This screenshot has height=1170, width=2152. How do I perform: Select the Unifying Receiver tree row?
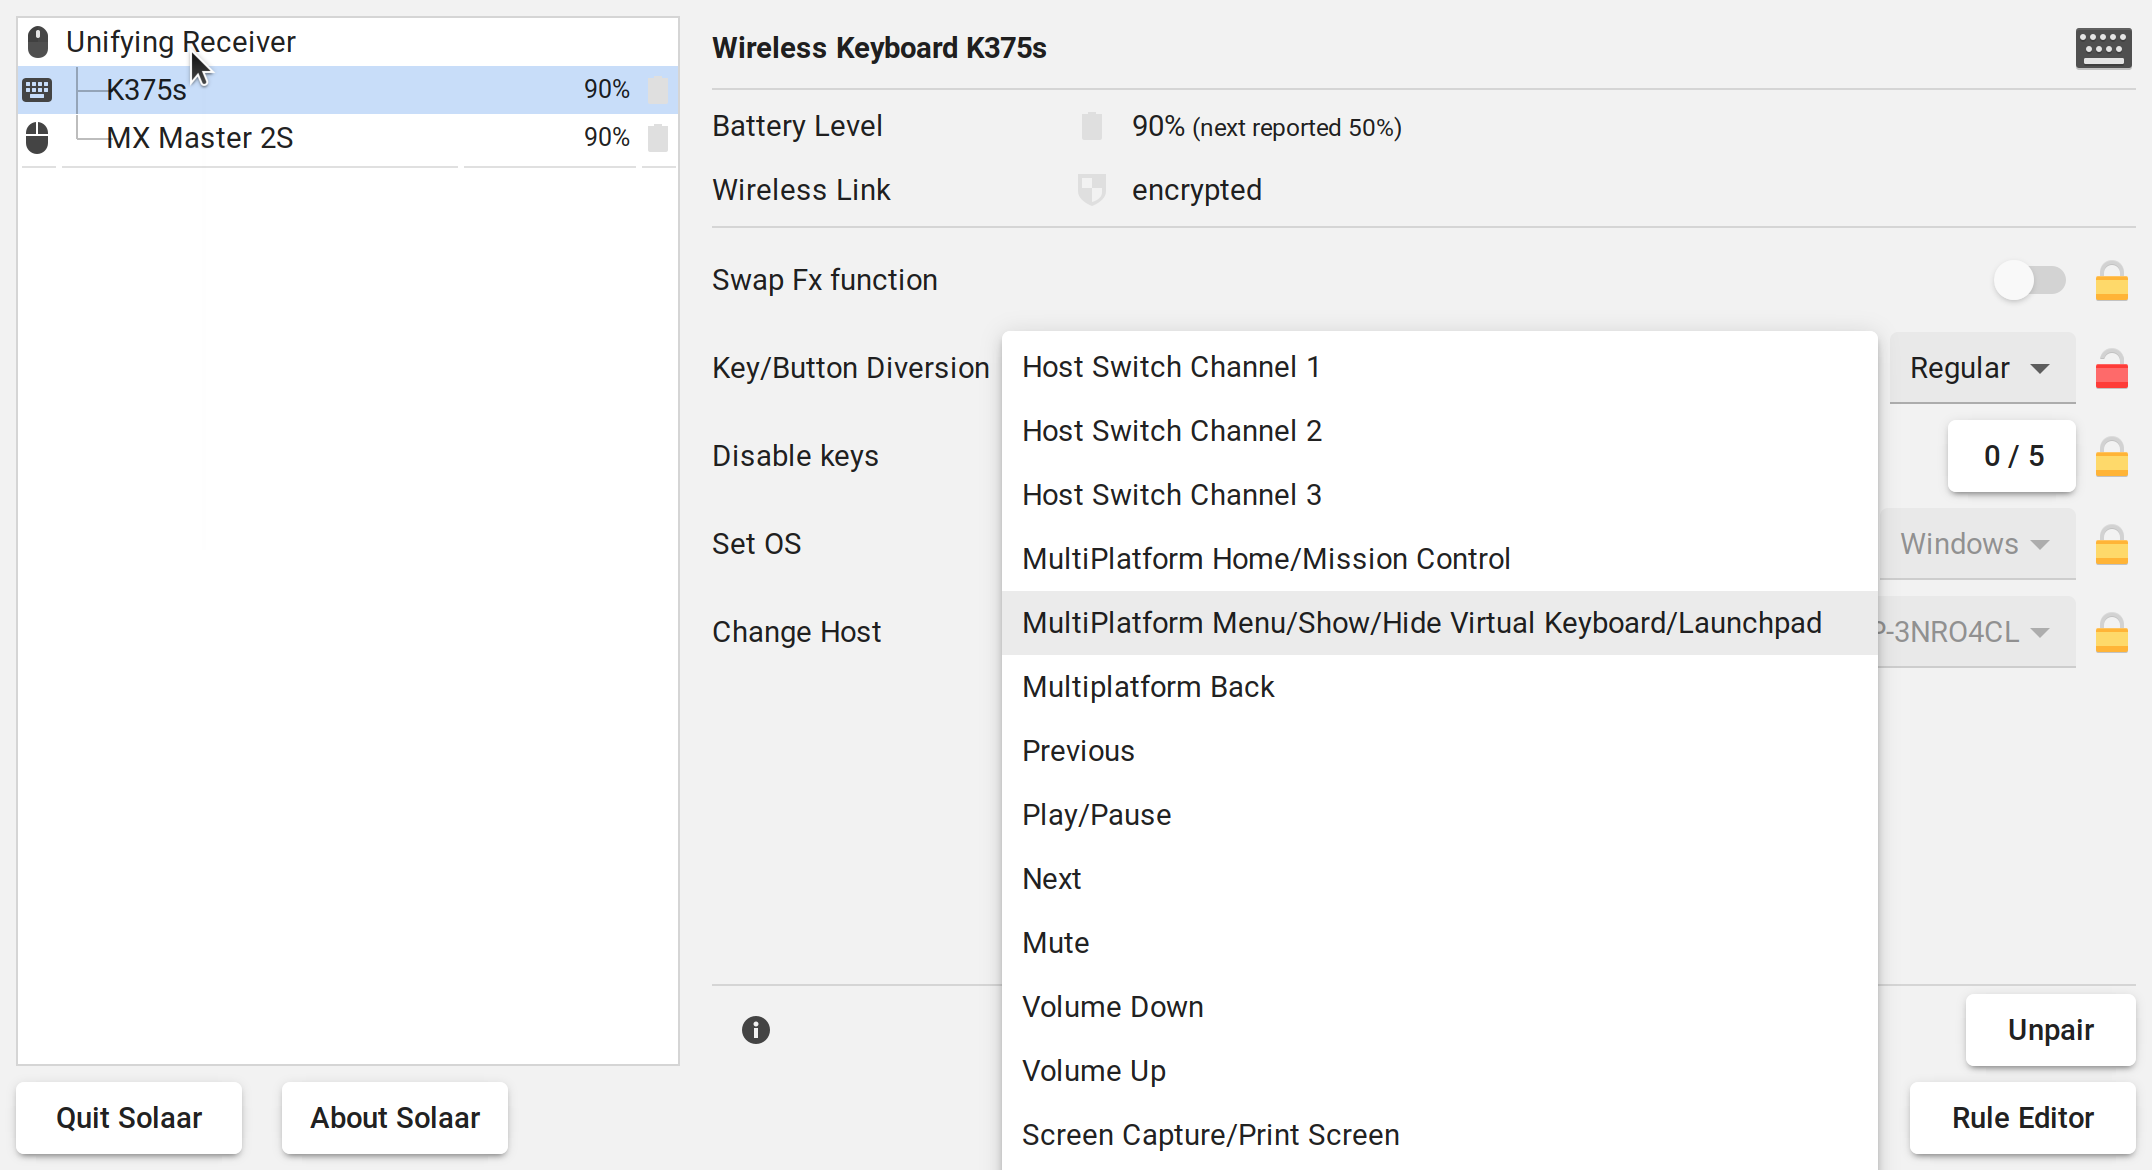click(x=348, y=42)
